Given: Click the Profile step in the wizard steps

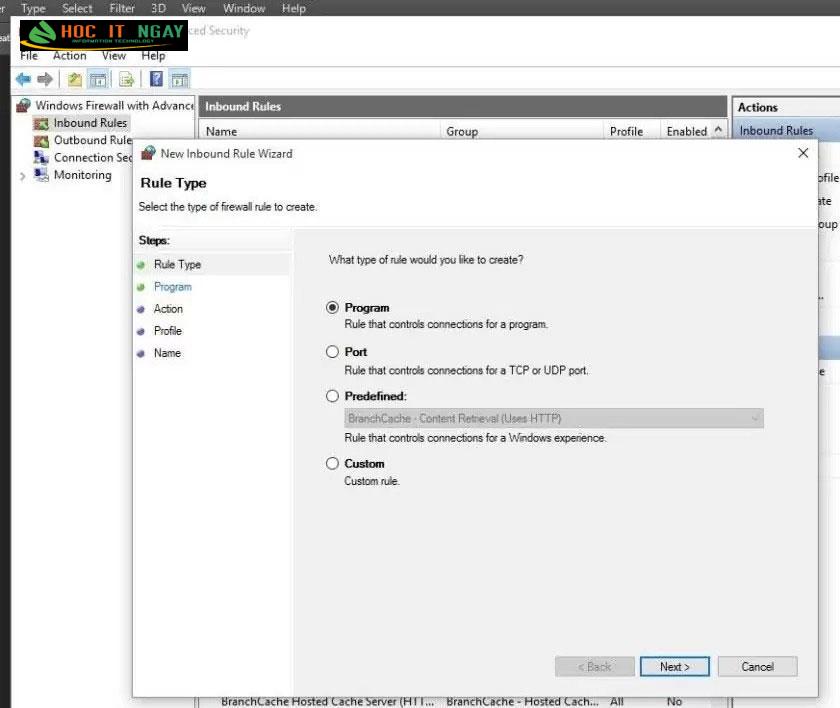Looking at the screenshot, I should point(168,331).
